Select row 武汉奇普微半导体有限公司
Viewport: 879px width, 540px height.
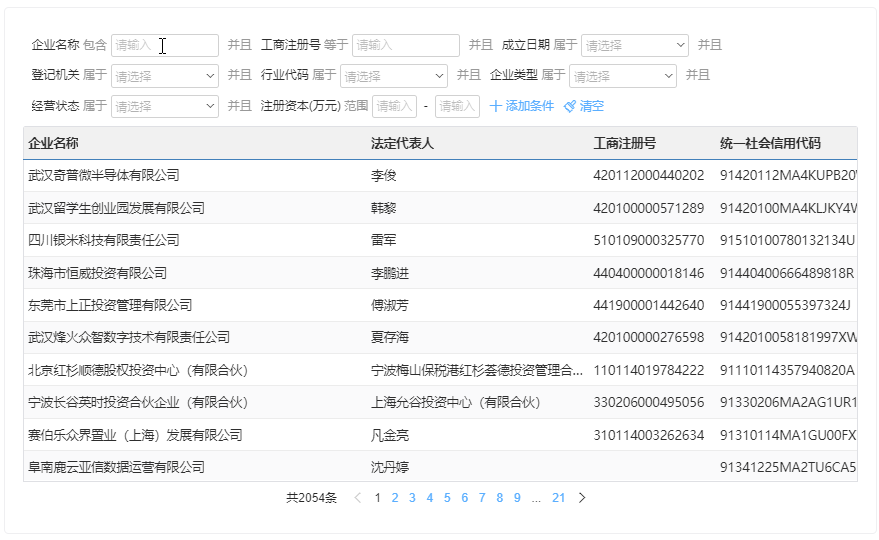pos(440,176)
